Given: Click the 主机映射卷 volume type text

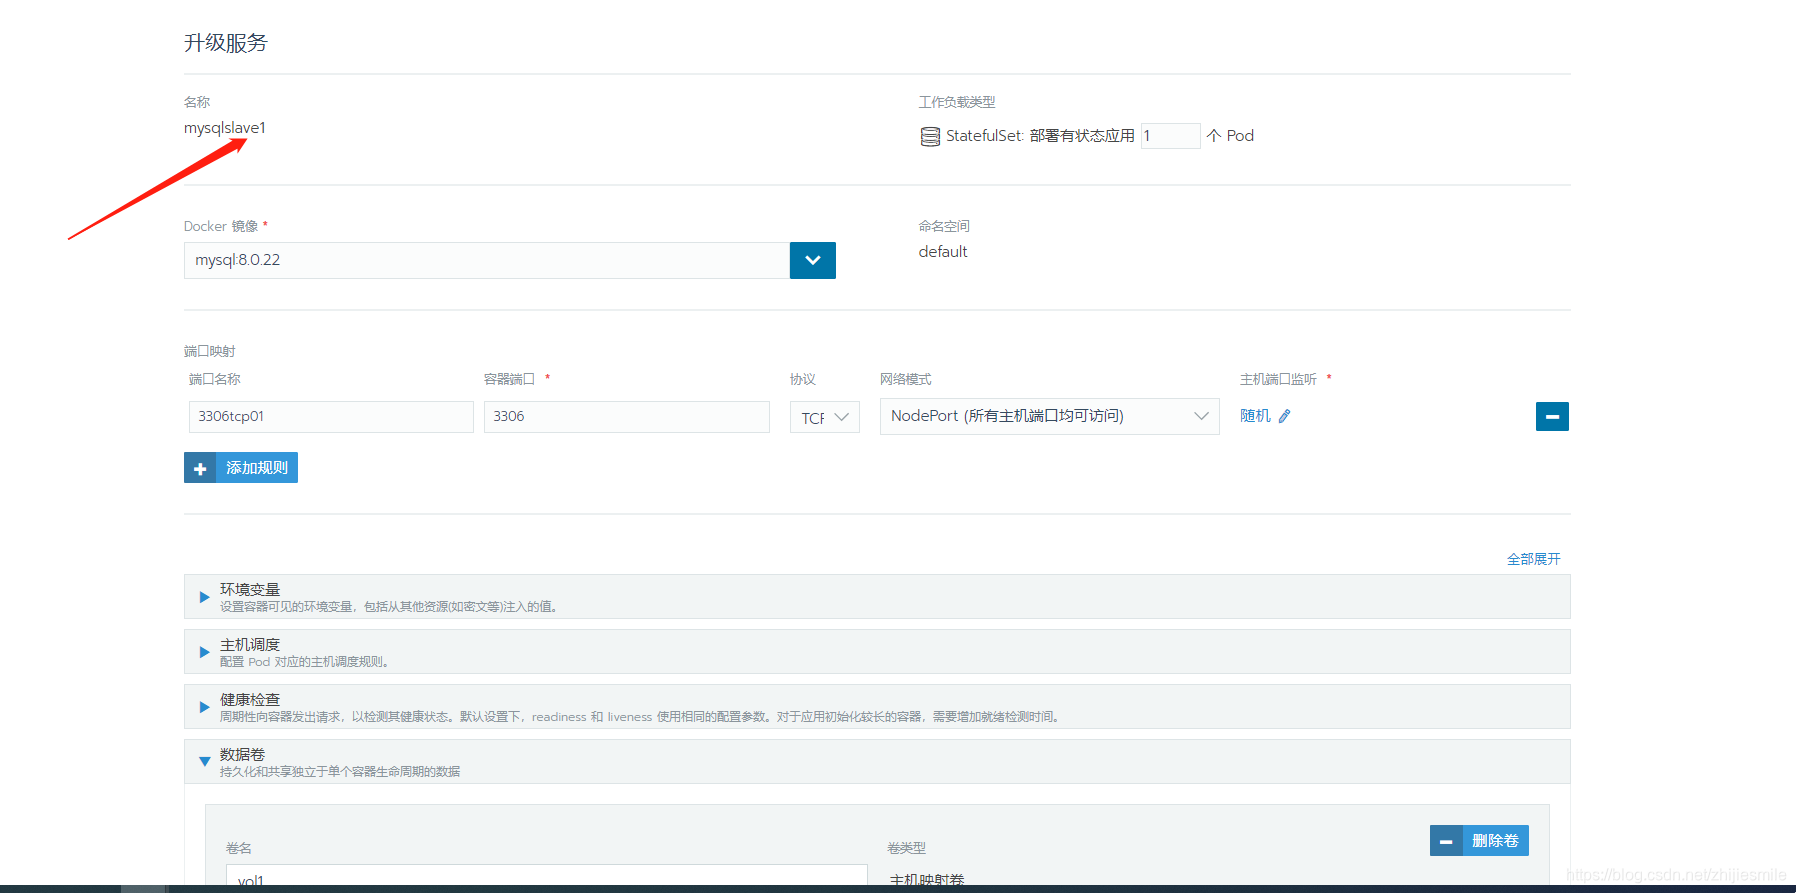Looking at the screenshot, I should click(927, 880).
